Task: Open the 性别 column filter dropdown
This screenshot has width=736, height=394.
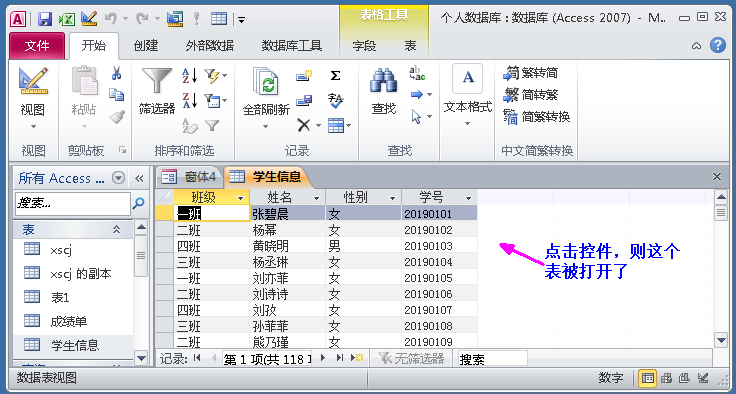Action: [x=392, y=198]
